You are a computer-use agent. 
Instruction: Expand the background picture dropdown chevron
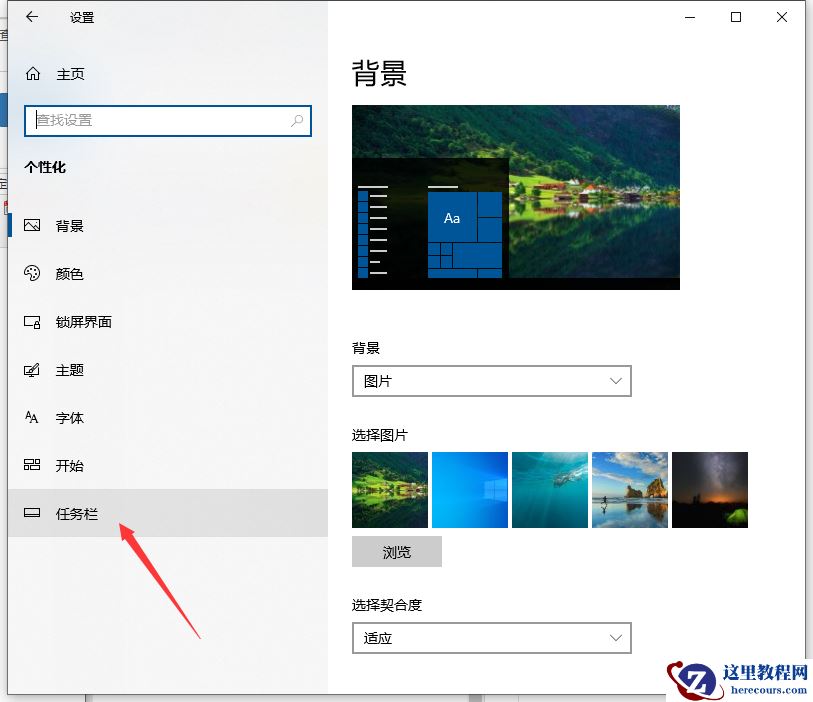coord(617,381)
